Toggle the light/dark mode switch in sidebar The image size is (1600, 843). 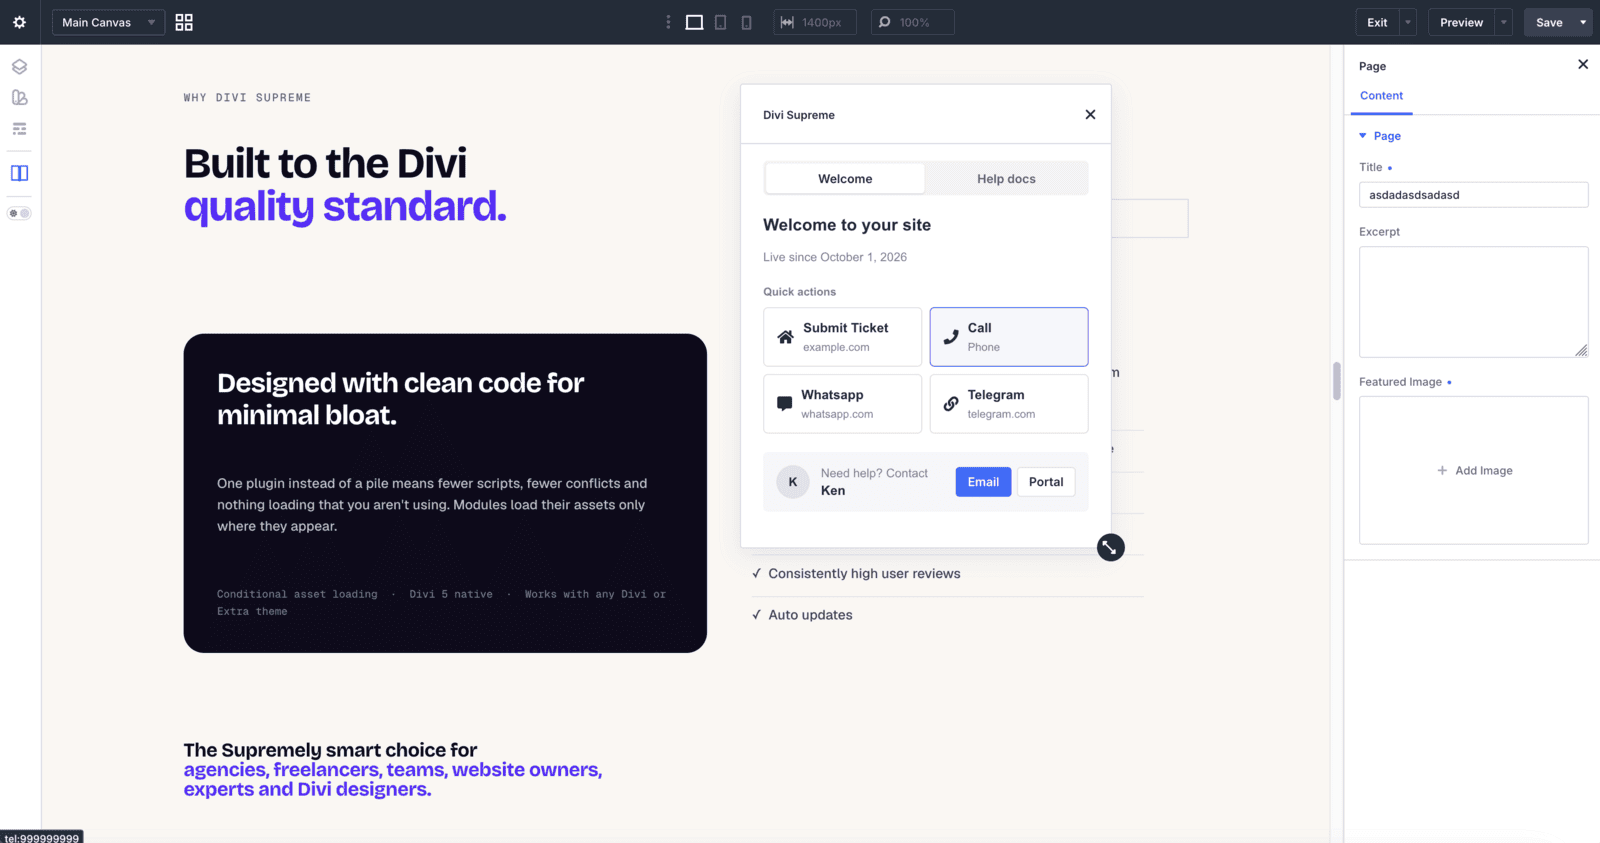click(x=19, y=213)
